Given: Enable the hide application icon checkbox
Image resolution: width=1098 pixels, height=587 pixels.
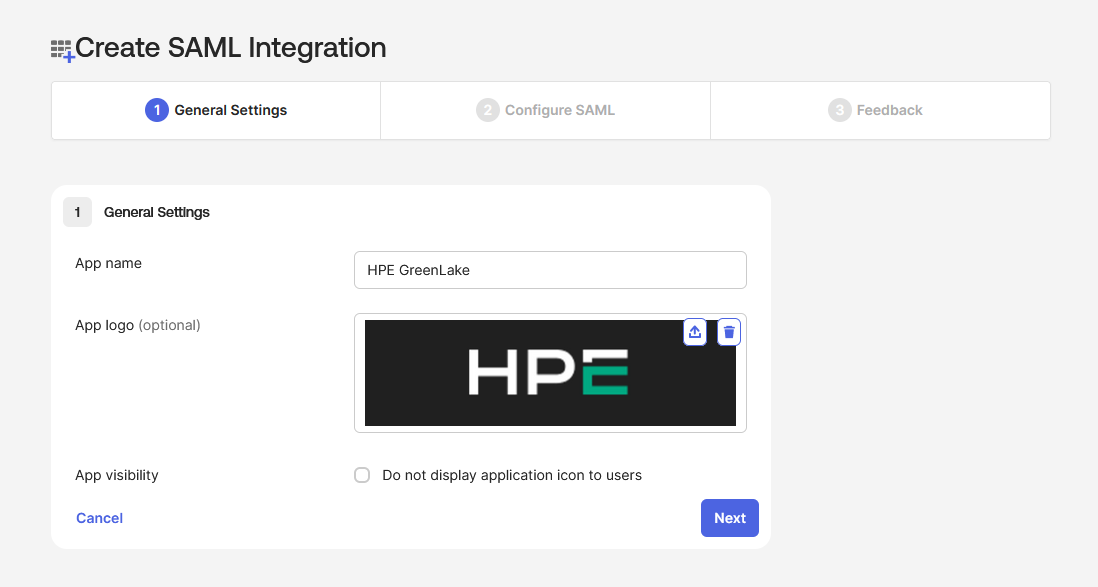Looking at the screenshot, I should pyautogui.click(x=362, y=475).
